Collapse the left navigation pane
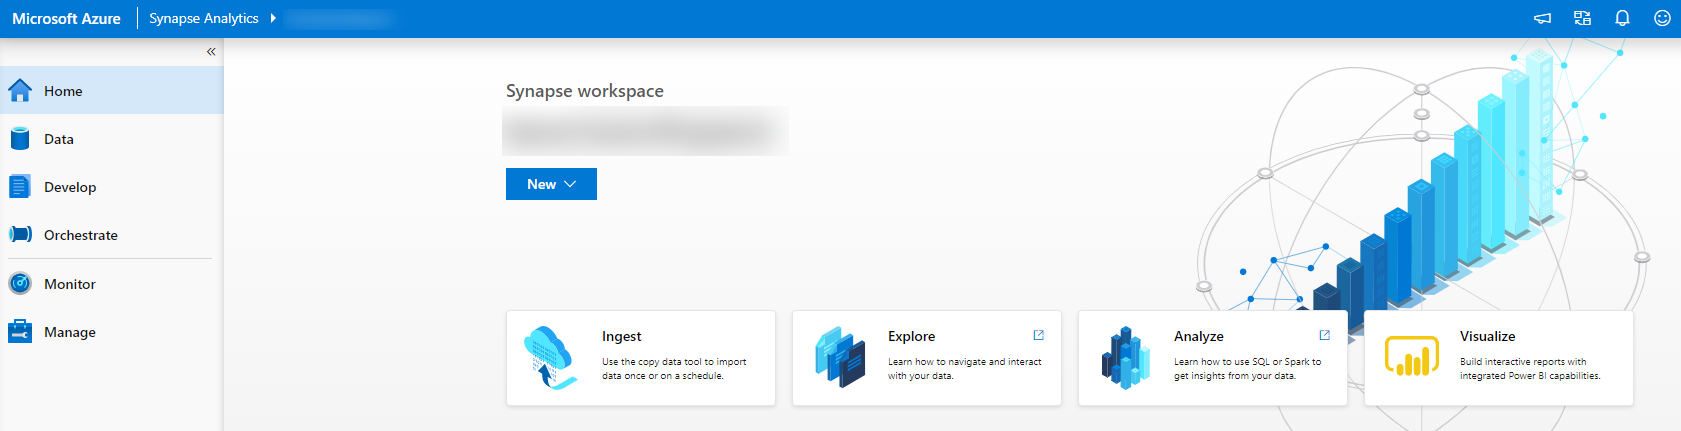This screenshot has width=1681, height=431. click(x=211, y=51)
